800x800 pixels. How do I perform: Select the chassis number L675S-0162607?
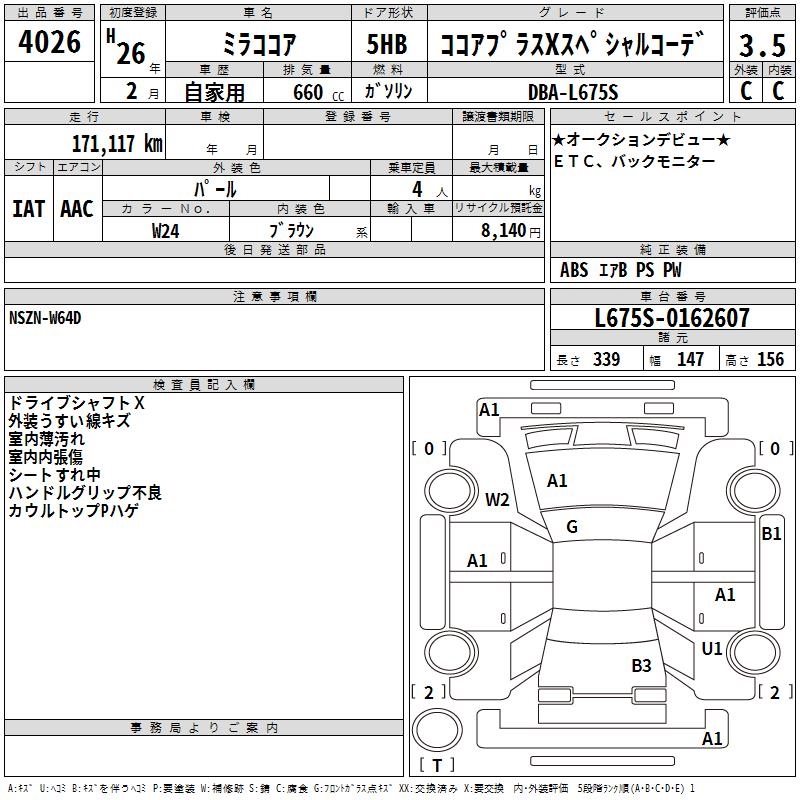click(x=672, y=317)
